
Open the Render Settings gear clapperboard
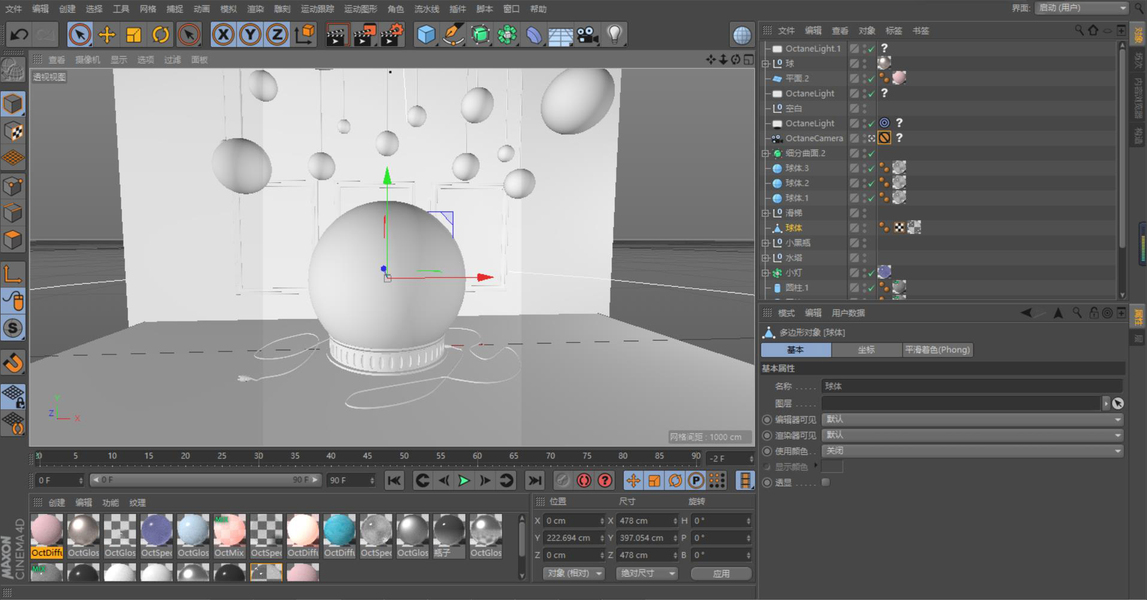pos(392,34)
